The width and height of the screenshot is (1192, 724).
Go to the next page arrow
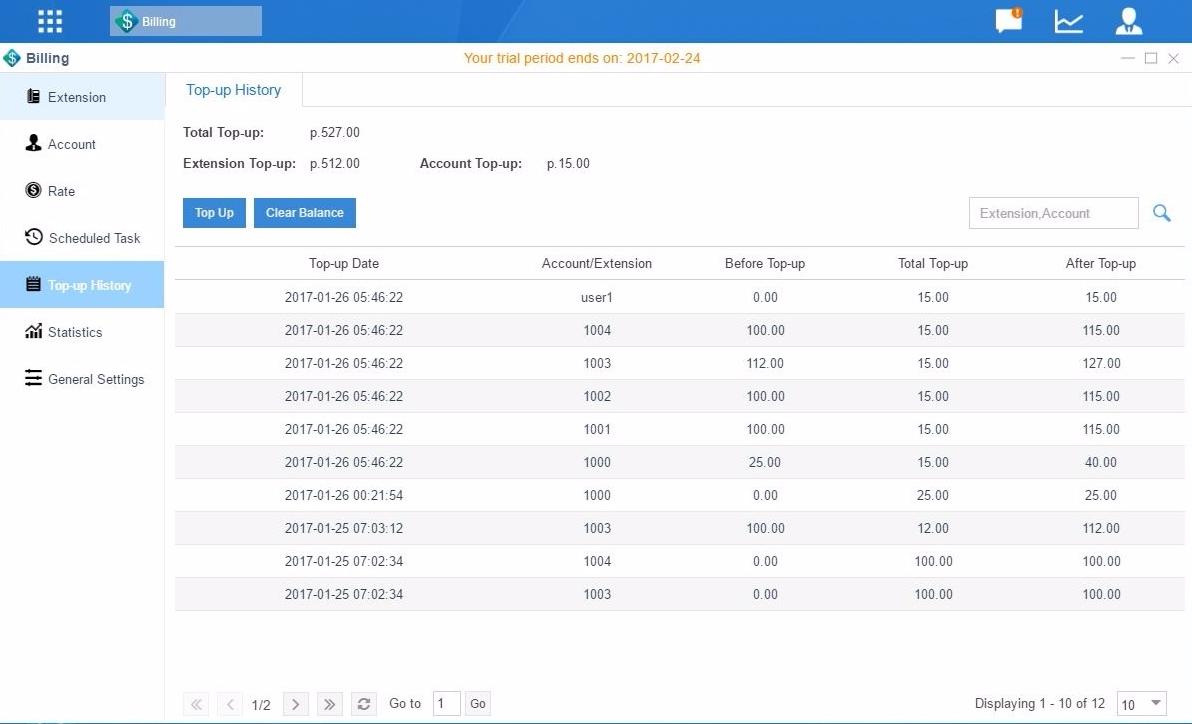point(296,704)
